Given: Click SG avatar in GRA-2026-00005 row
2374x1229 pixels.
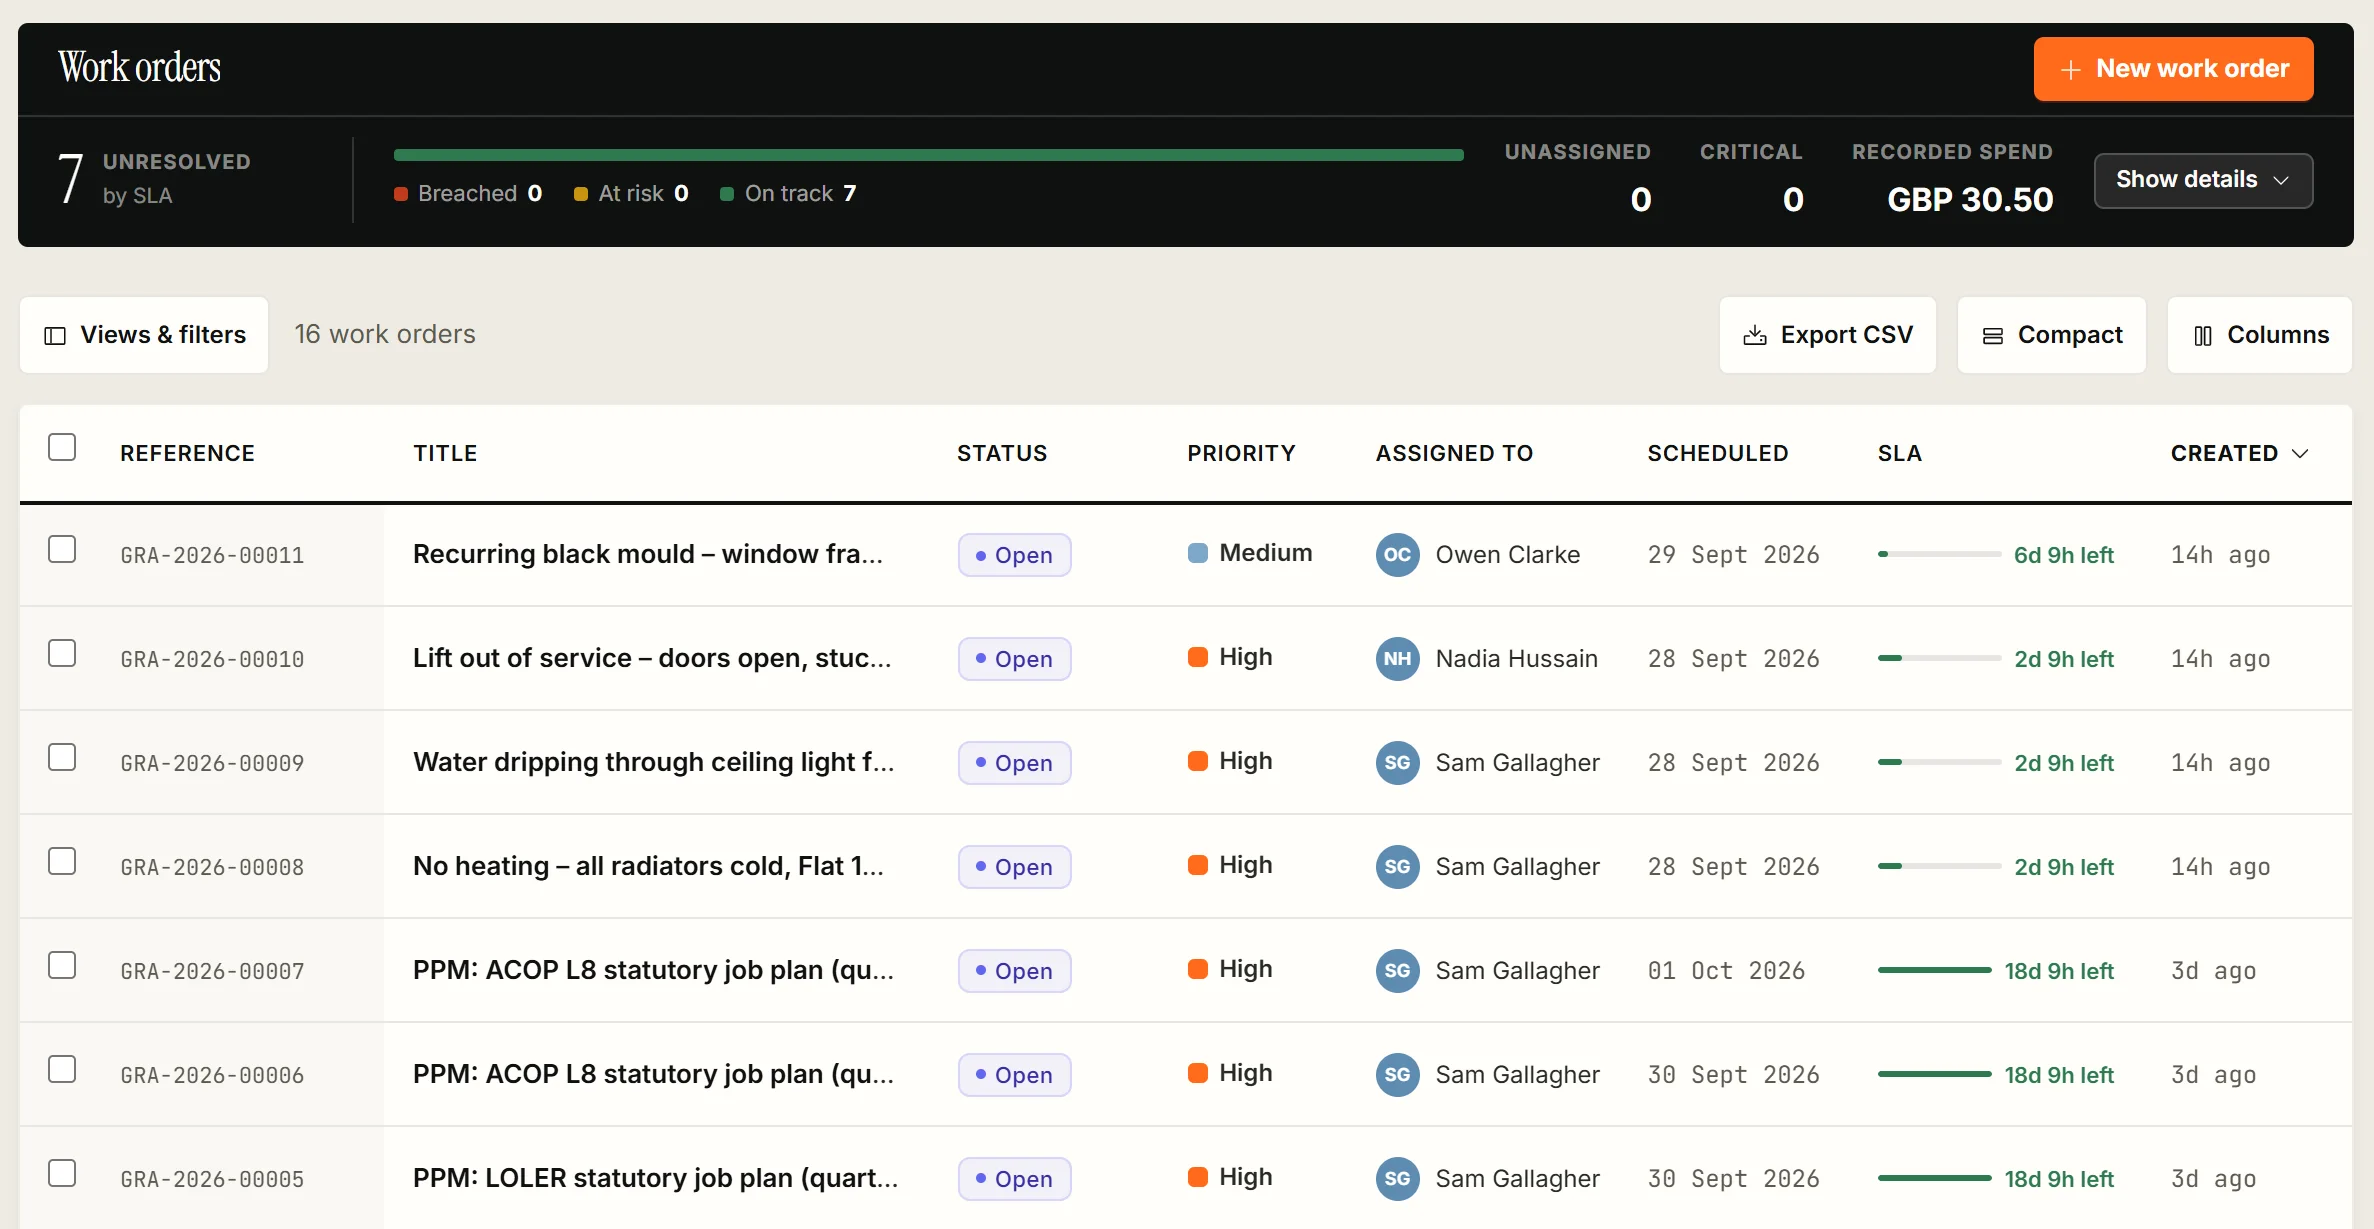Looking at the screenshot, I should (x=1397, y=1179).
